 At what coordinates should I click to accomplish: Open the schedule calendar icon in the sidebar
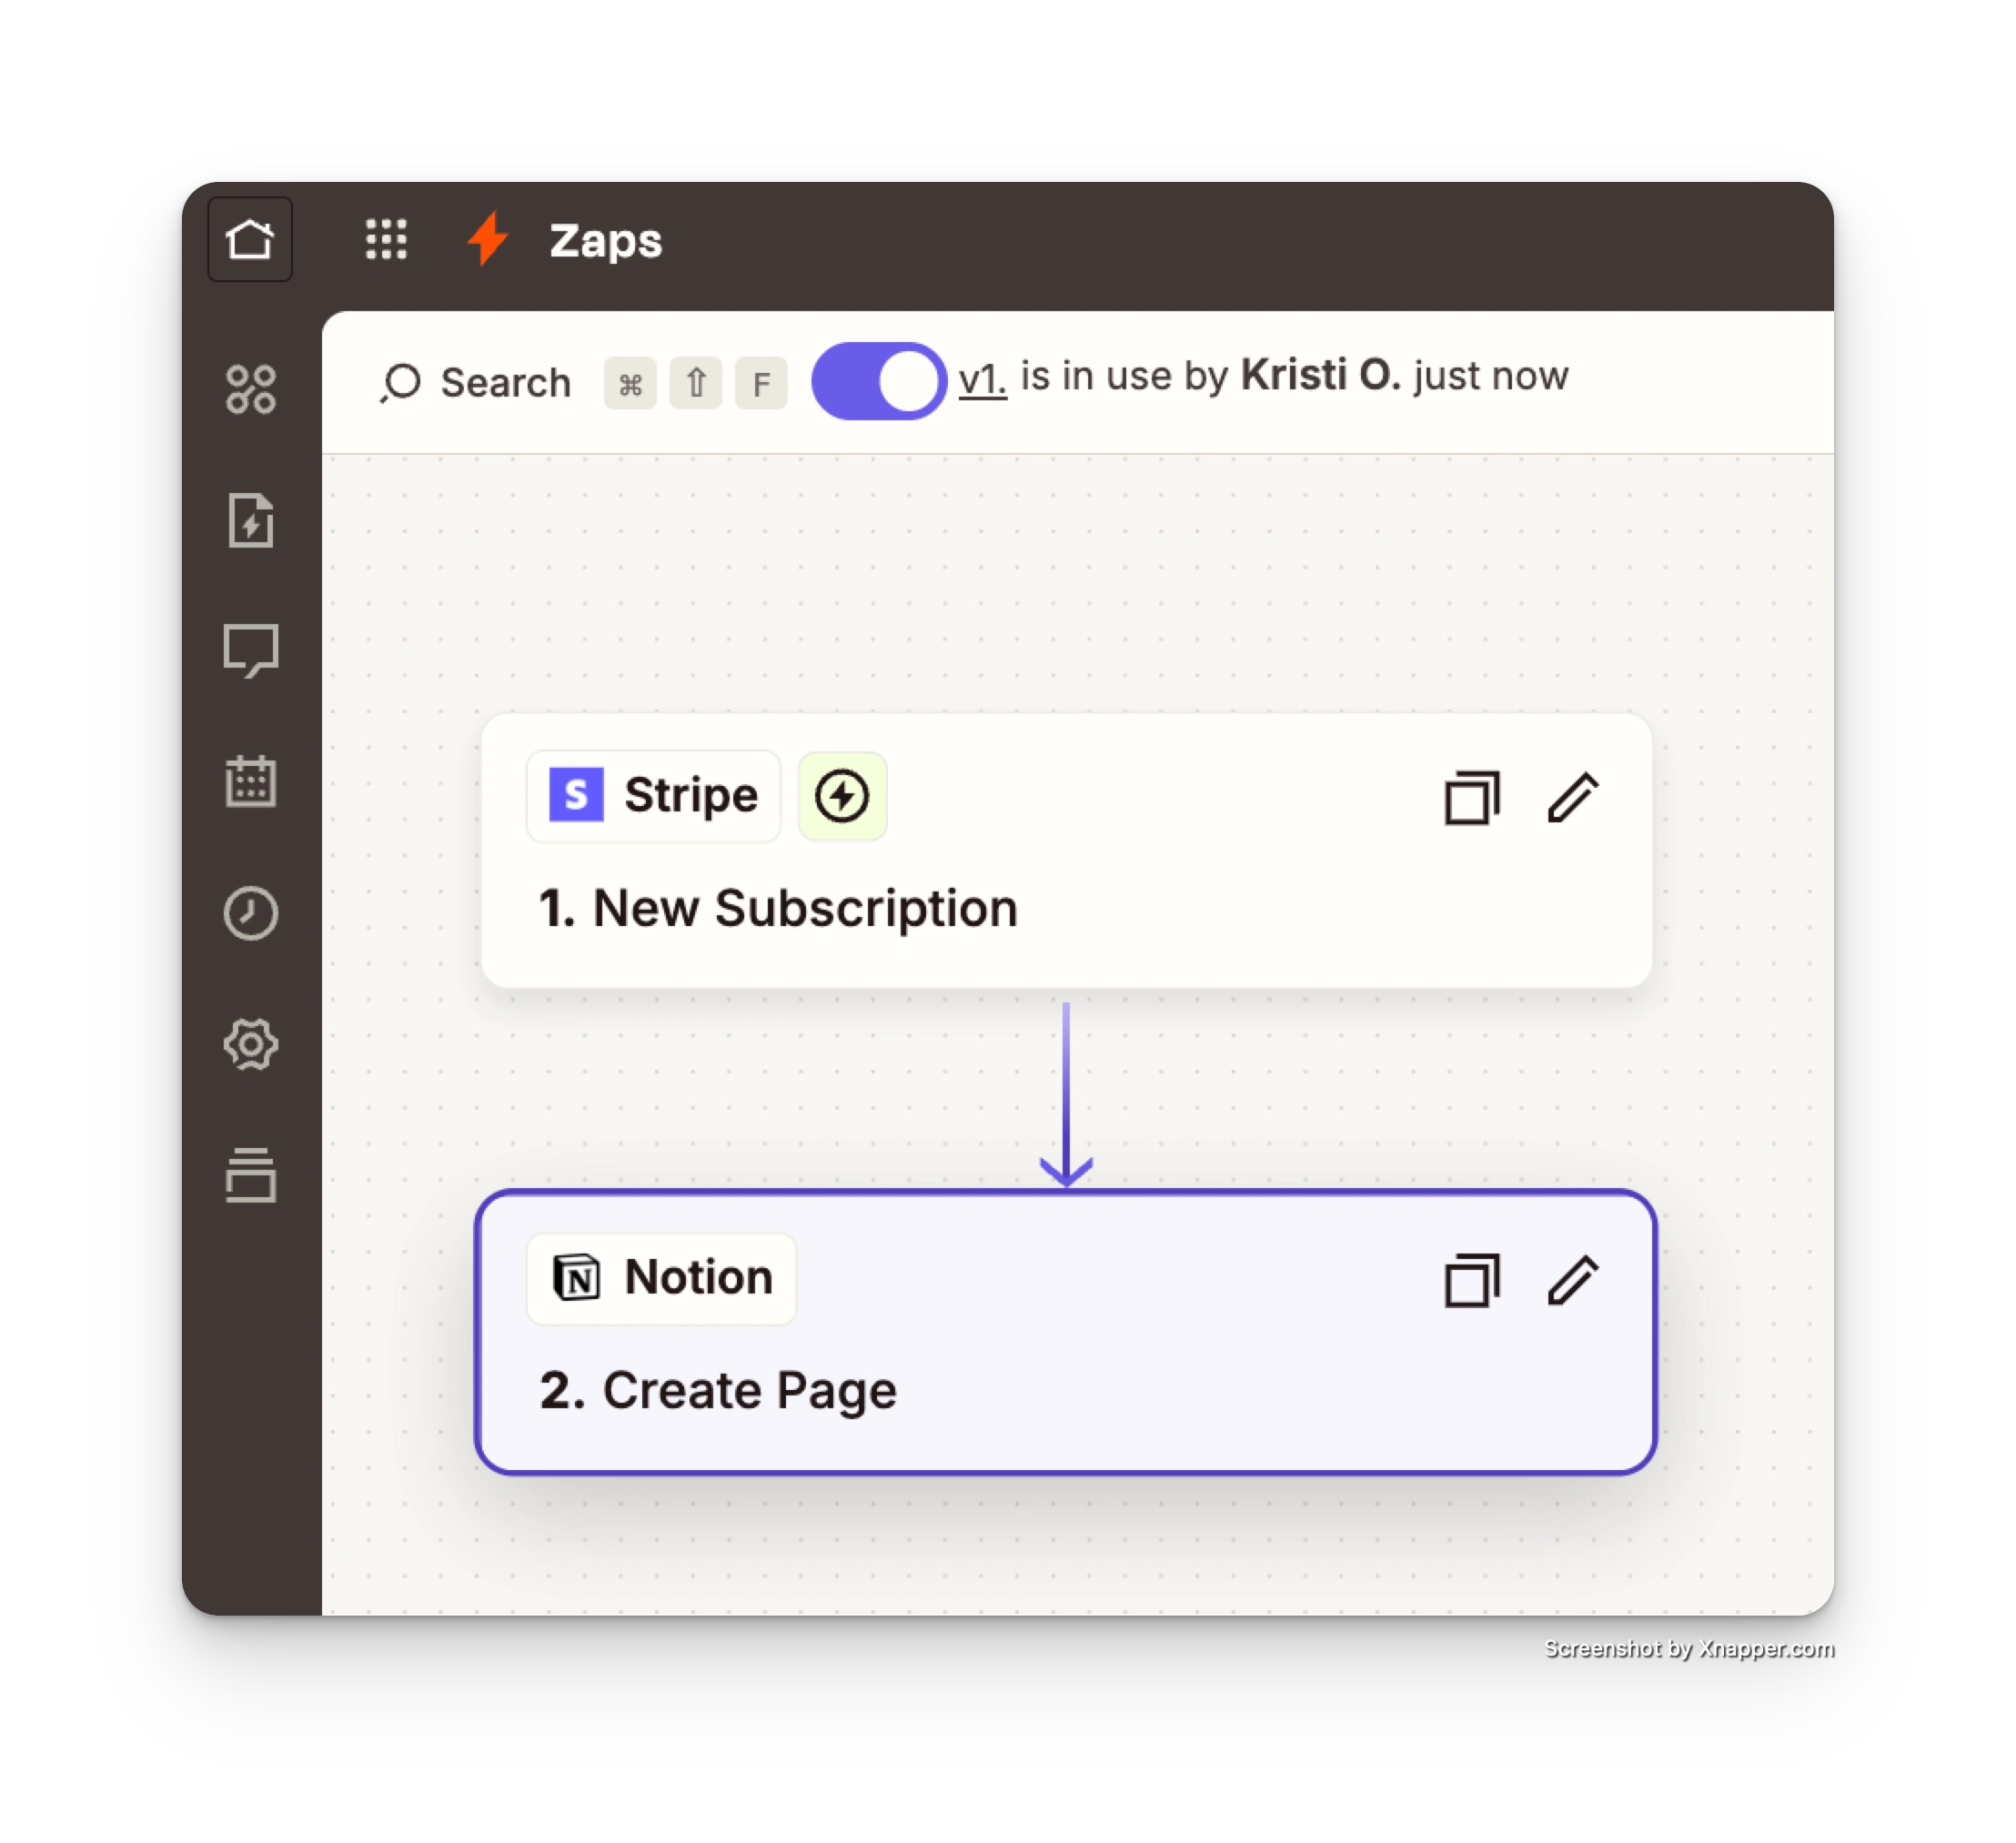pyautogui.click(x=250, y=782)
